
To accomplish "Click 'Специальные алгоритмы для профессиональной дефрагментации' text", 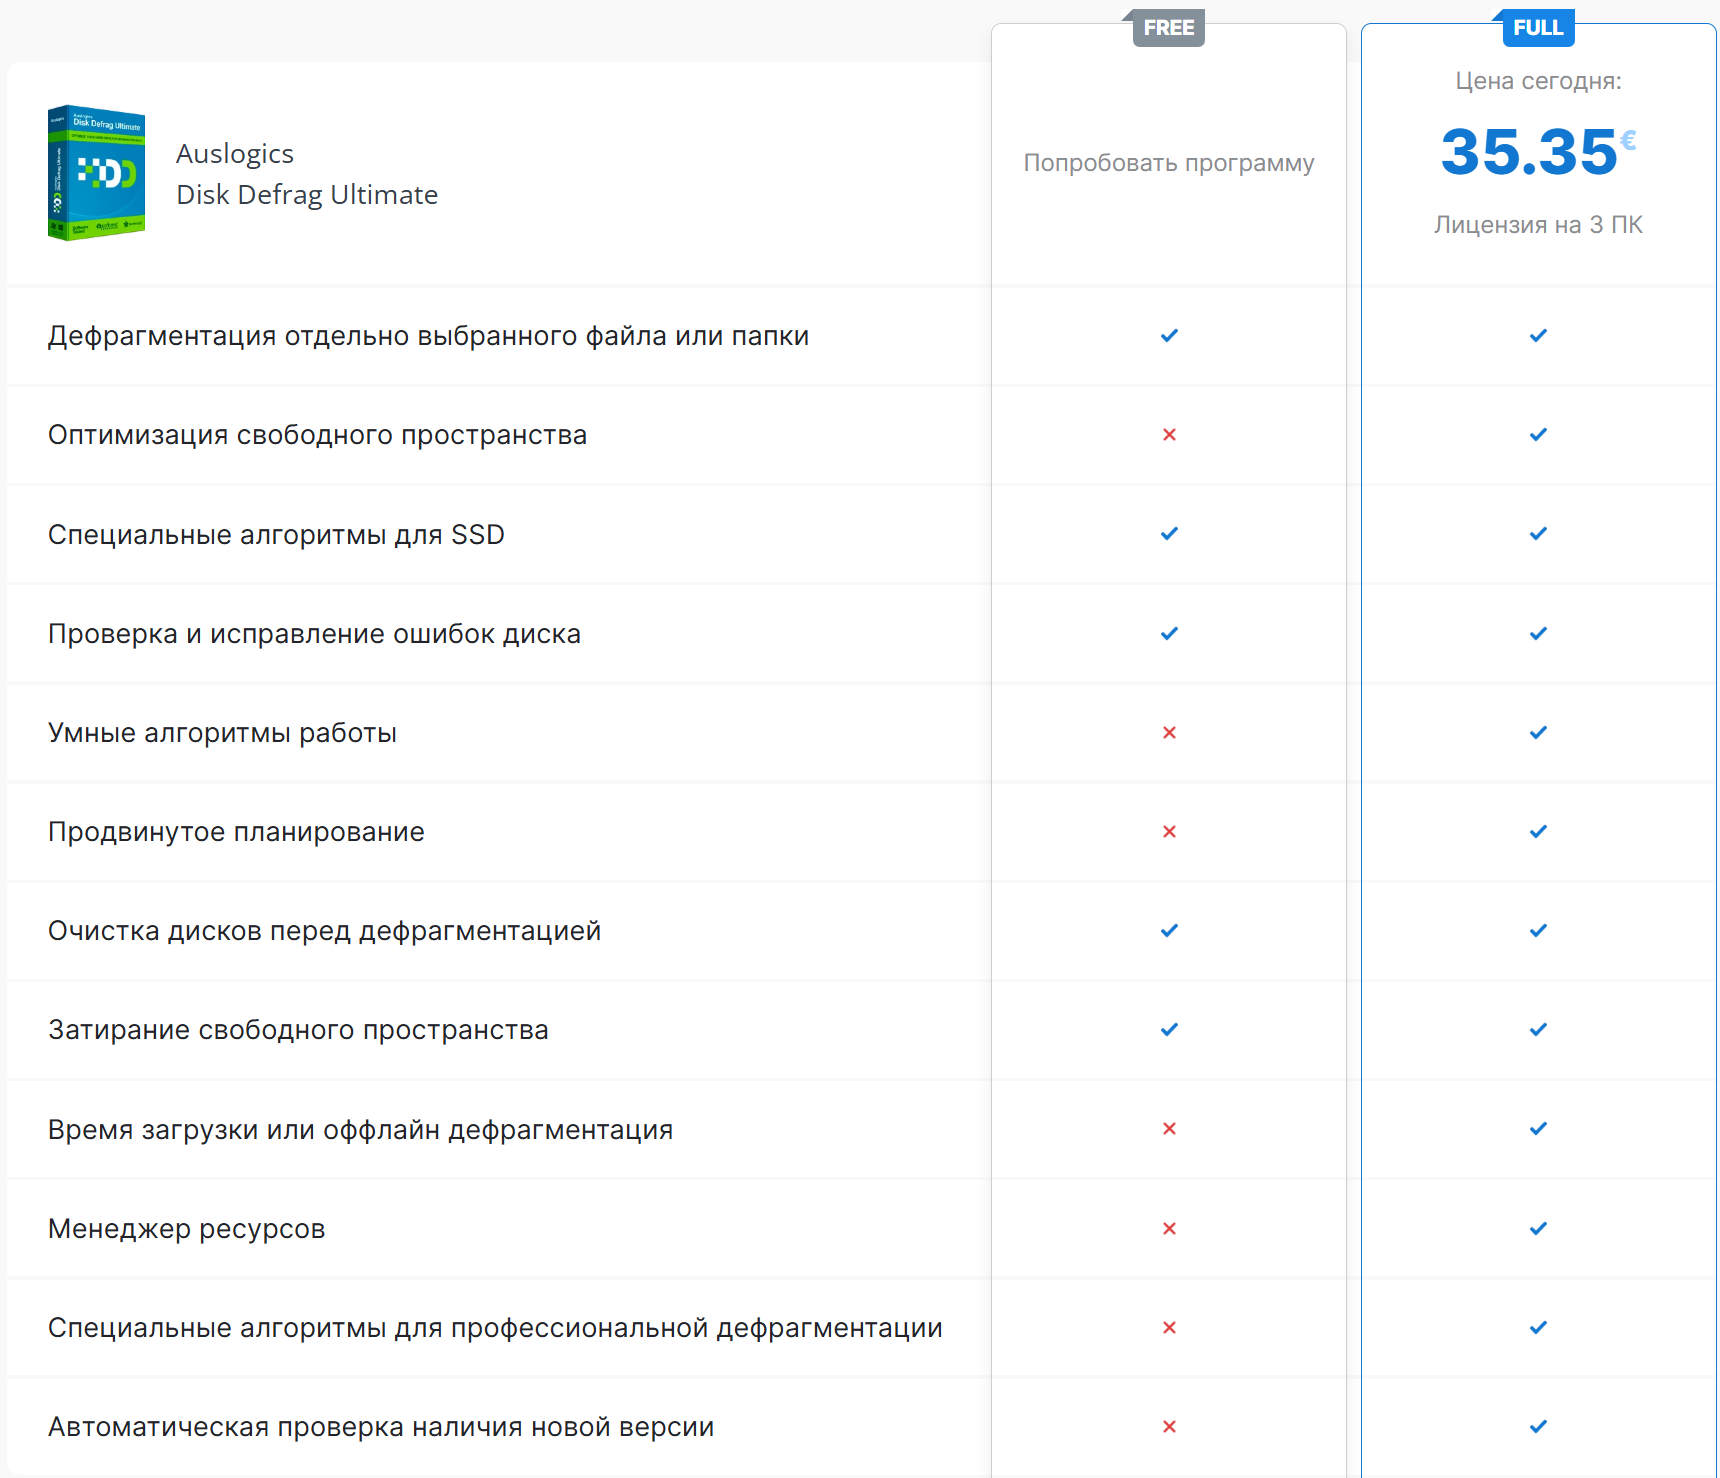I will [495, 1328].
